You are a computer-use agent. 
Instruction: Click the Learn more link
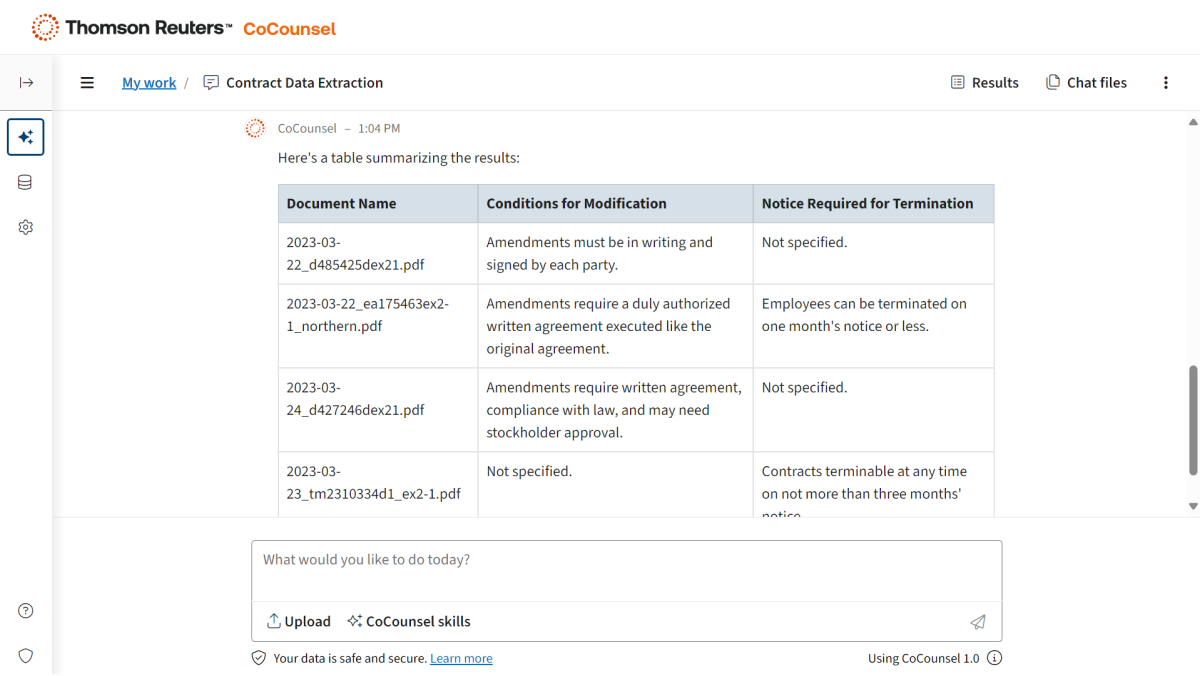(x=461, y=658)
